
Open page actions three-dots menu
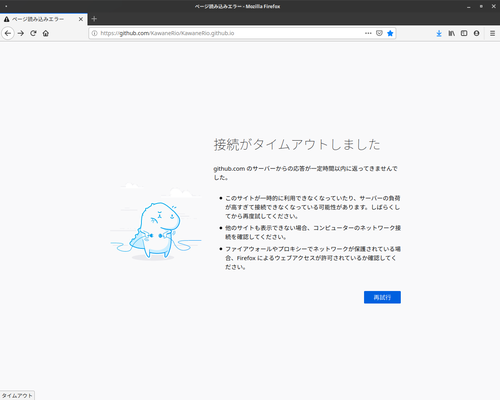[x=368, y=33]
